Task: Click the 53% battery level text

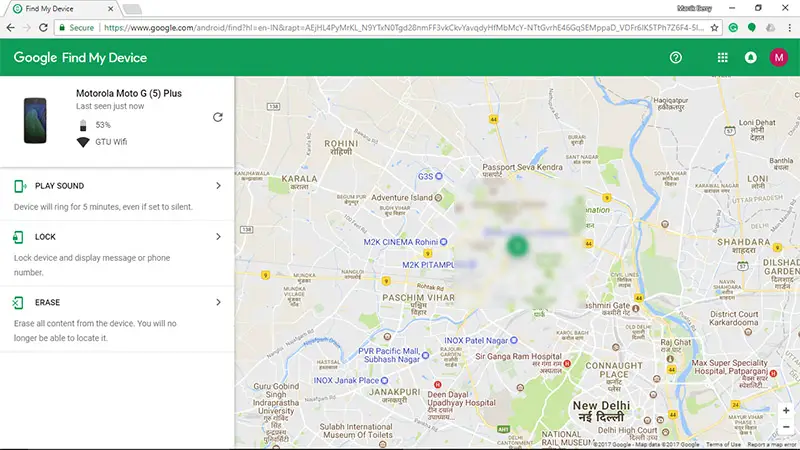Action: click(x=103, y=125)
